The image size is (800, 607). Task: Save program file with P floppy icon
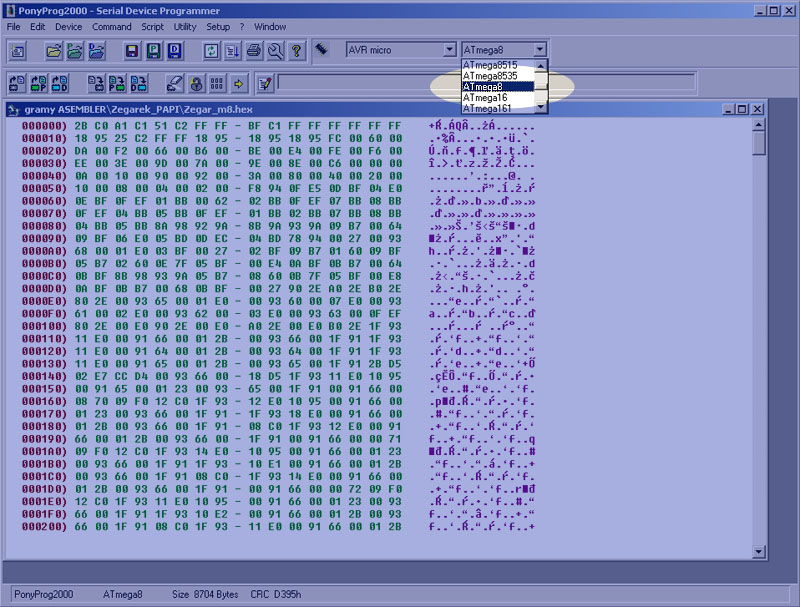(x=154, y=51)
